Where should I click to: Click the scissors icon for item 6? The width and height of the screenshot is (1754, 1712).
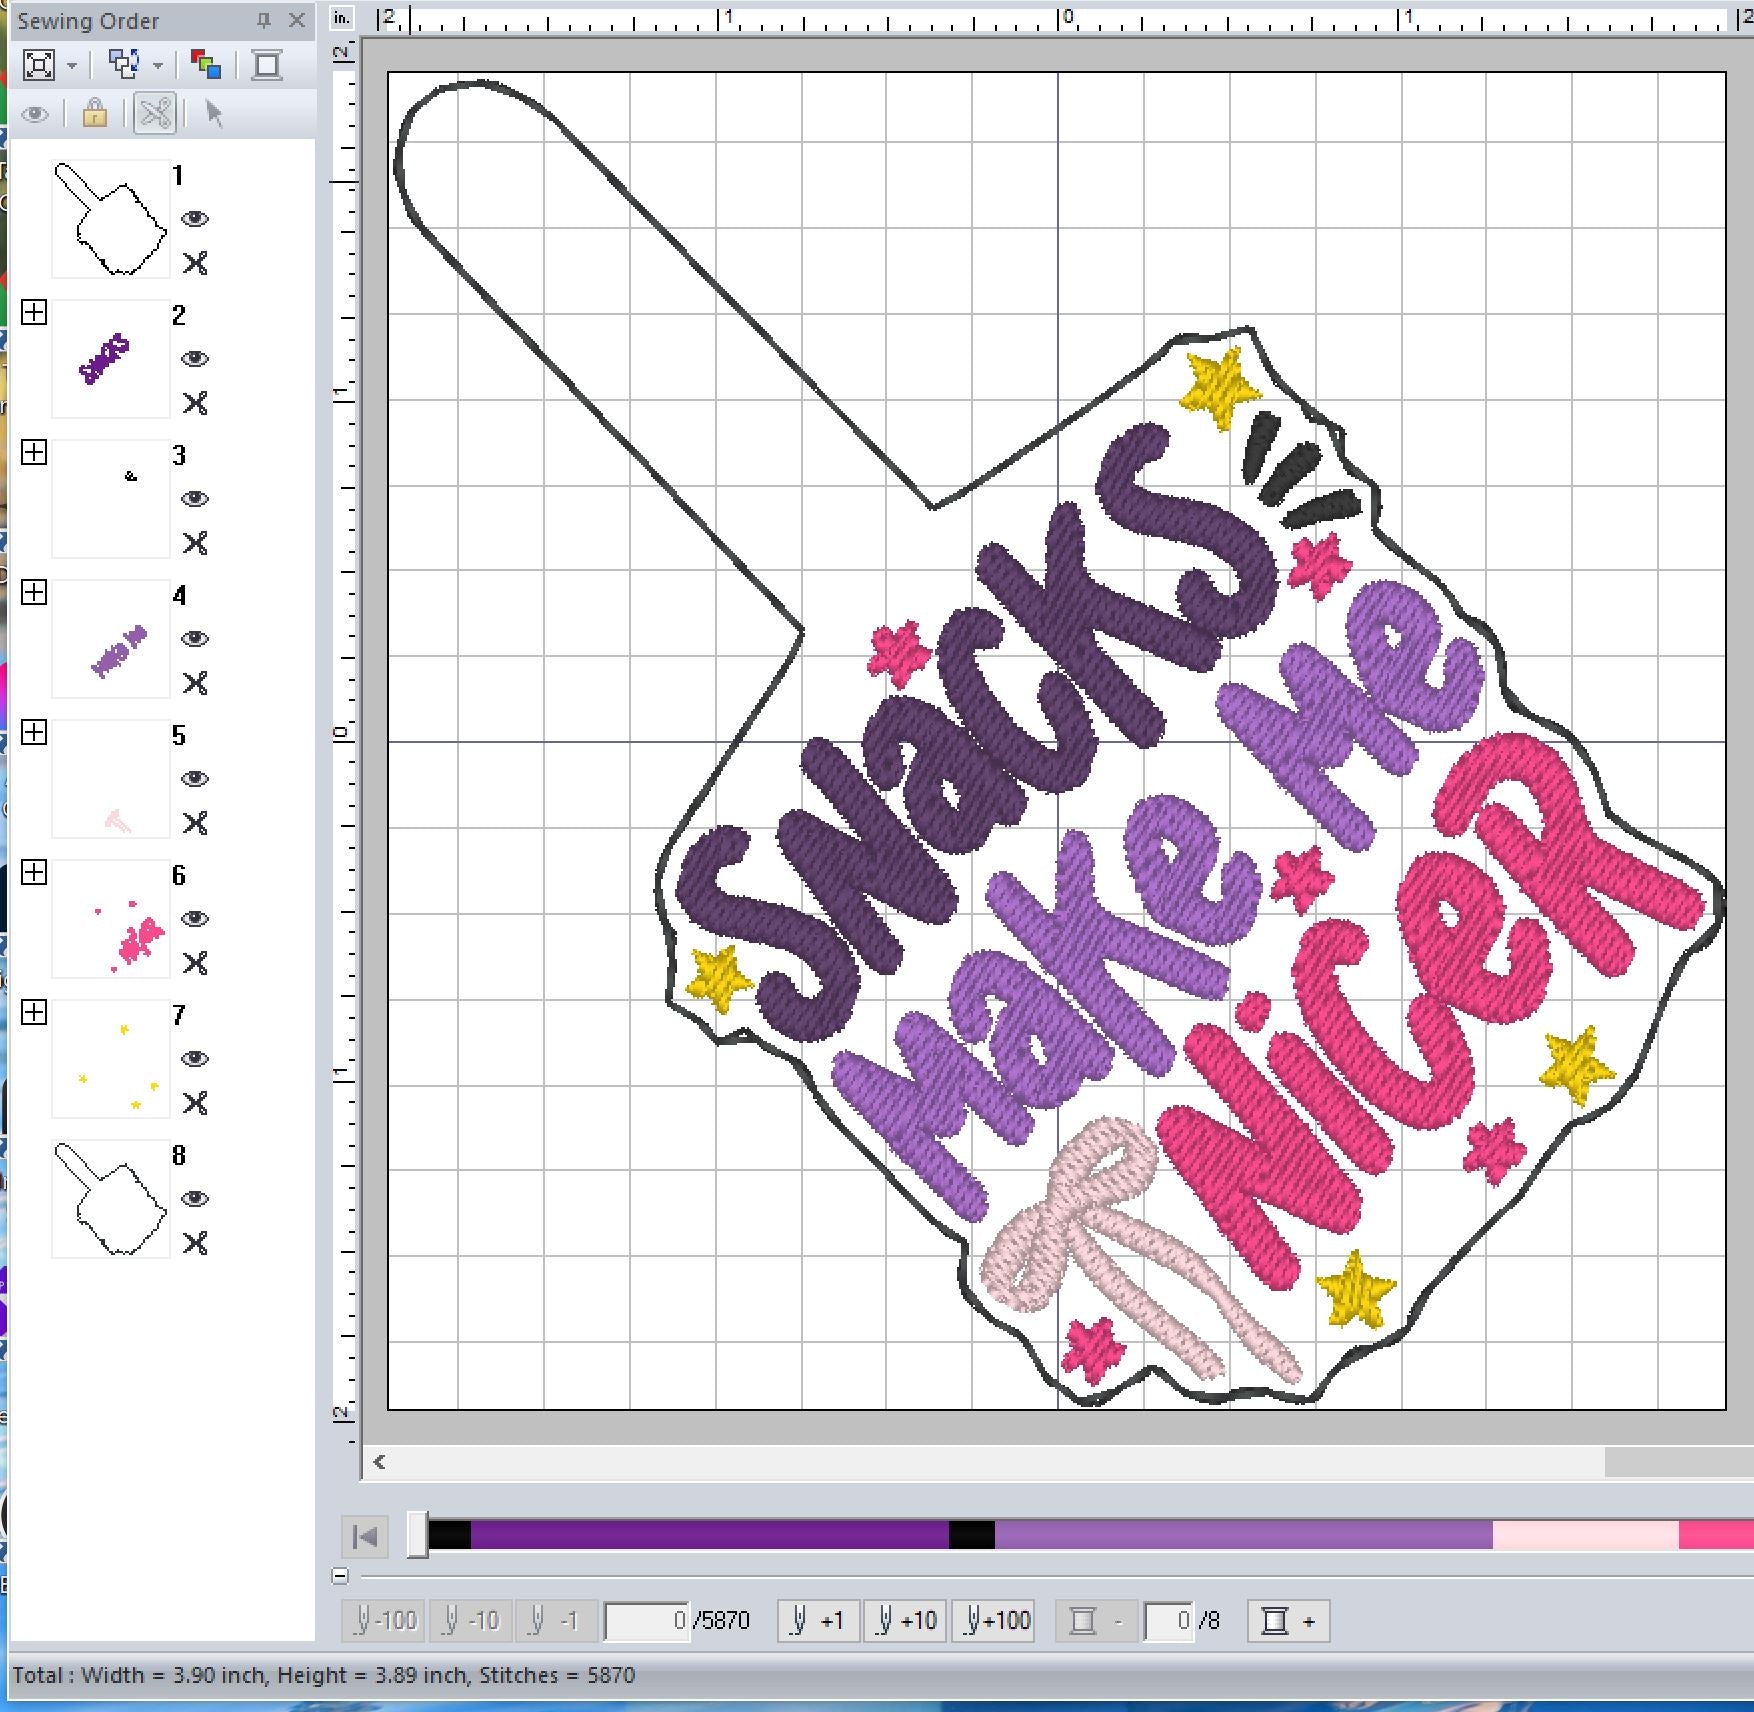[x=195, y=963]
